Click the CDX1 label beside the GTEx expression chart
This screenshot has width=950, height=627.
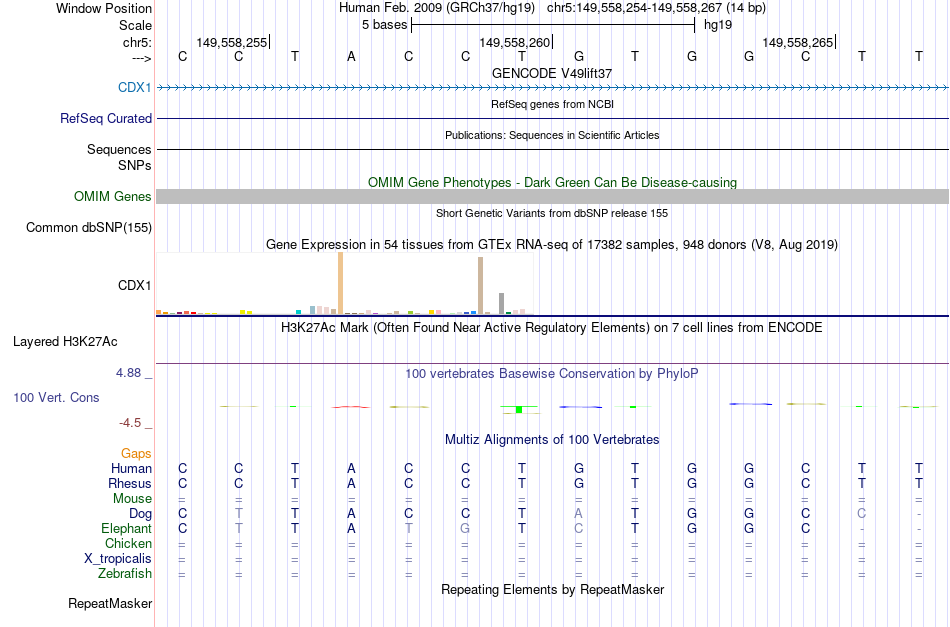coord(135,285)
